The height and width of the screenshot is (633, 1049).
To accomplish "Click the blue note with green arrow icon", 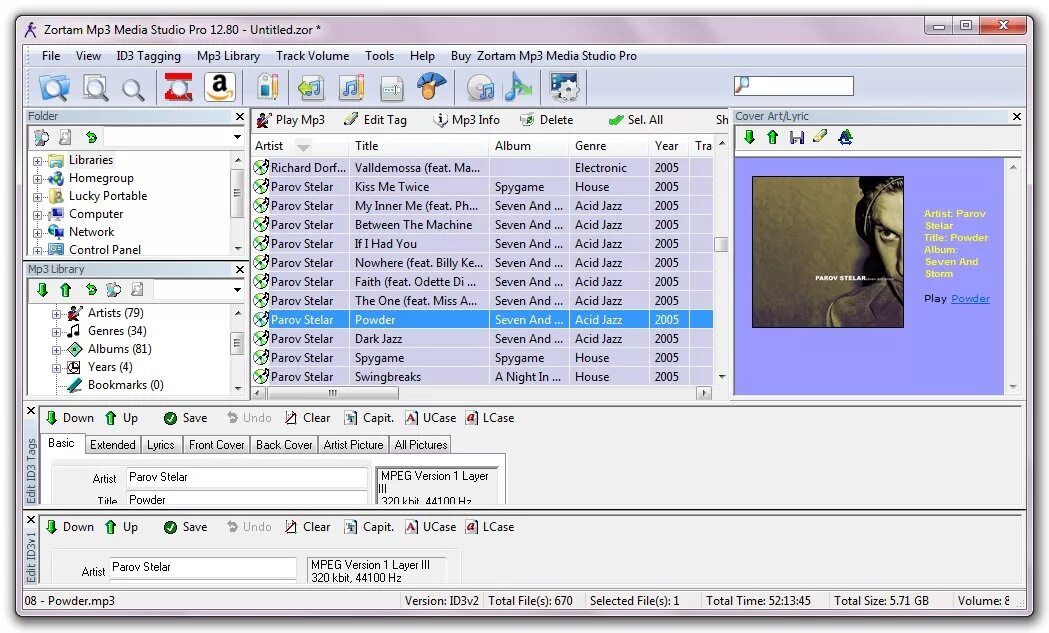I will tap(518, 86).
